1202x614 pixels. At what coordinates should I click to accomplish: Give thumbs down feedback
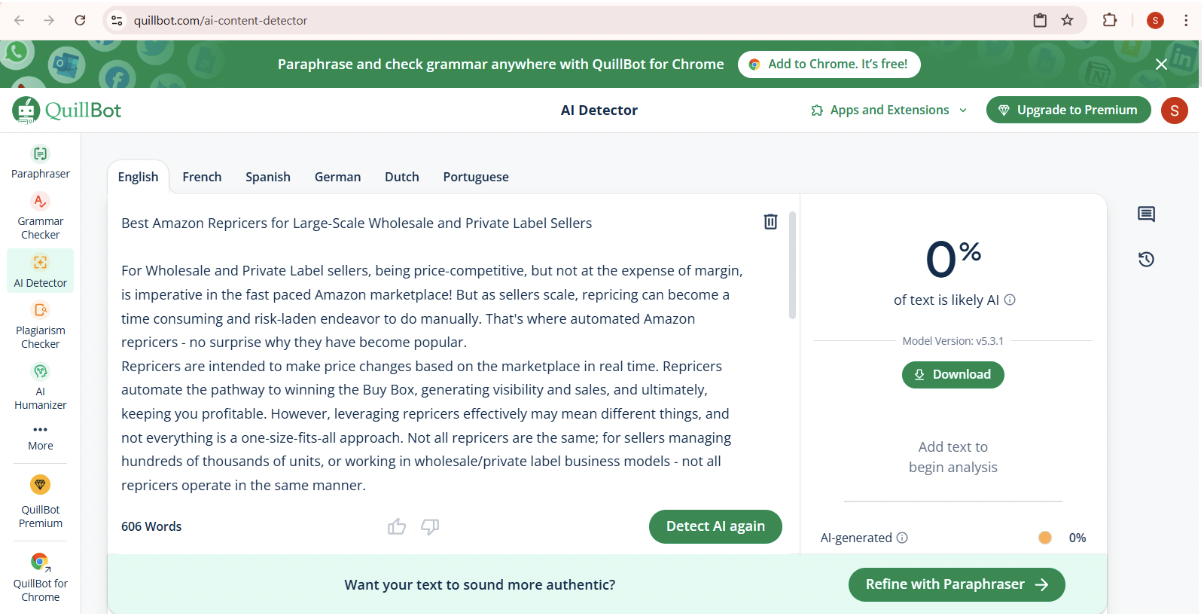(430, 526)
